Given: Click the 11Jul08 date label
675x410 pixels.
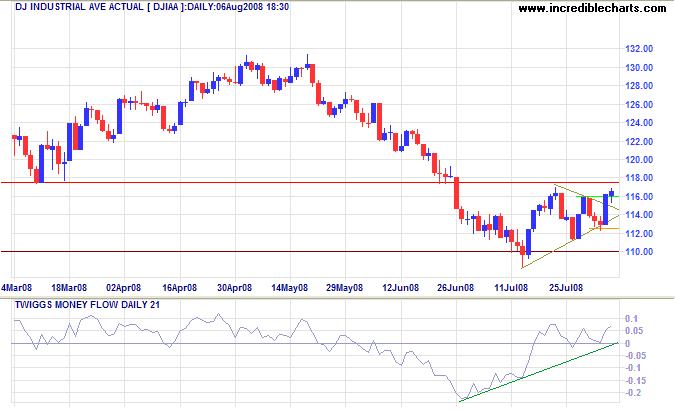Looking at the screenshot, I should [x=511, y=288].
